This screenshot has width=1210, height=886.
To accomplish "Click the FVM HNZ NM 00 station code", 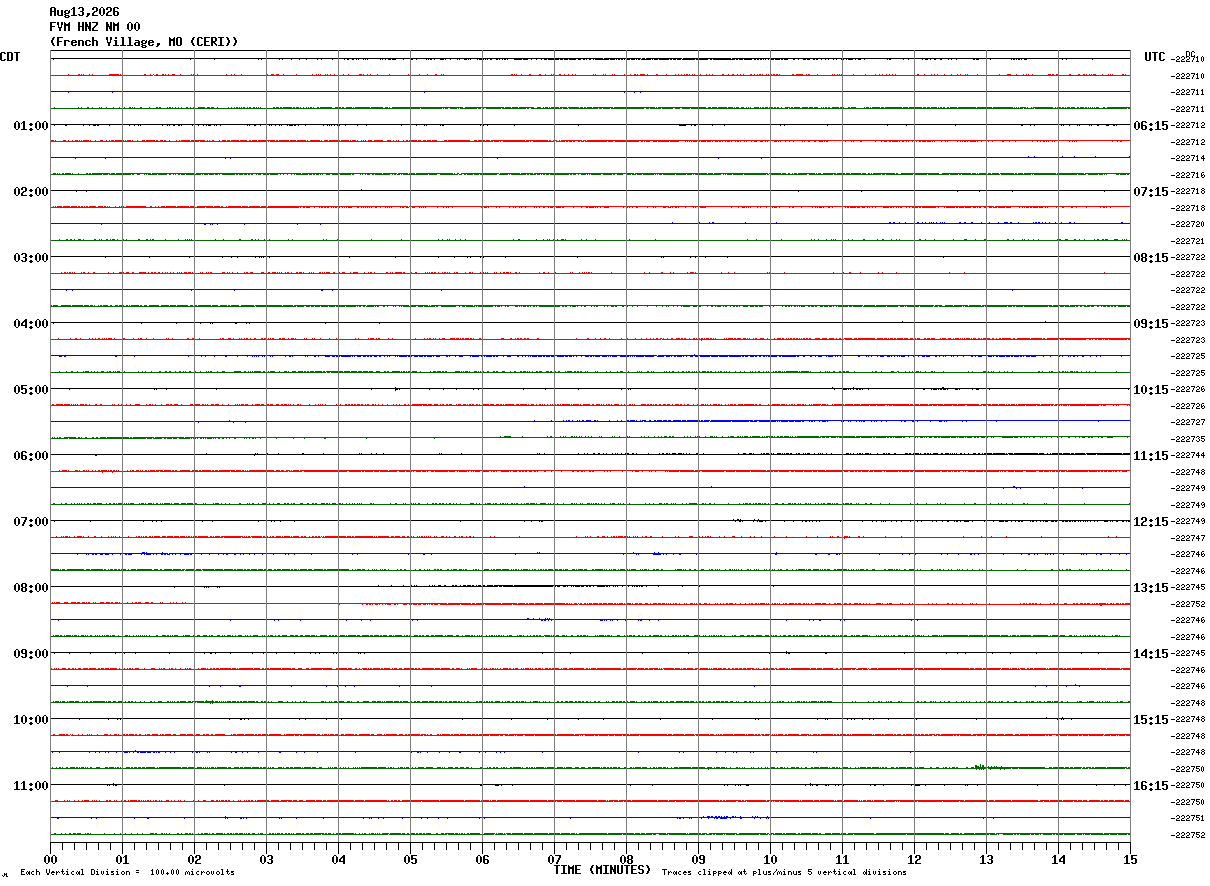I will [x=95, y=27].
